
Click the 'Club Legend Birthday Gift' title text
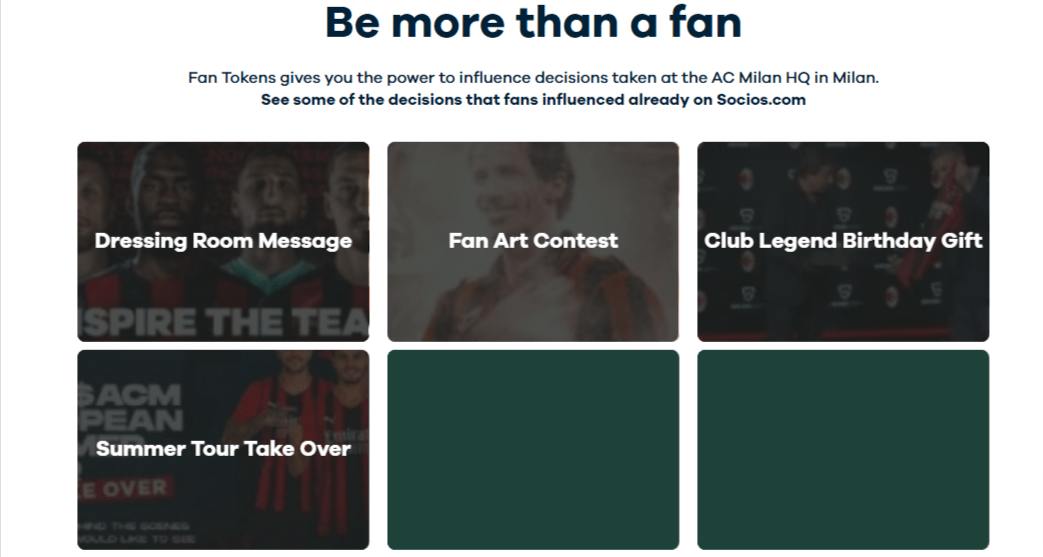843,241
